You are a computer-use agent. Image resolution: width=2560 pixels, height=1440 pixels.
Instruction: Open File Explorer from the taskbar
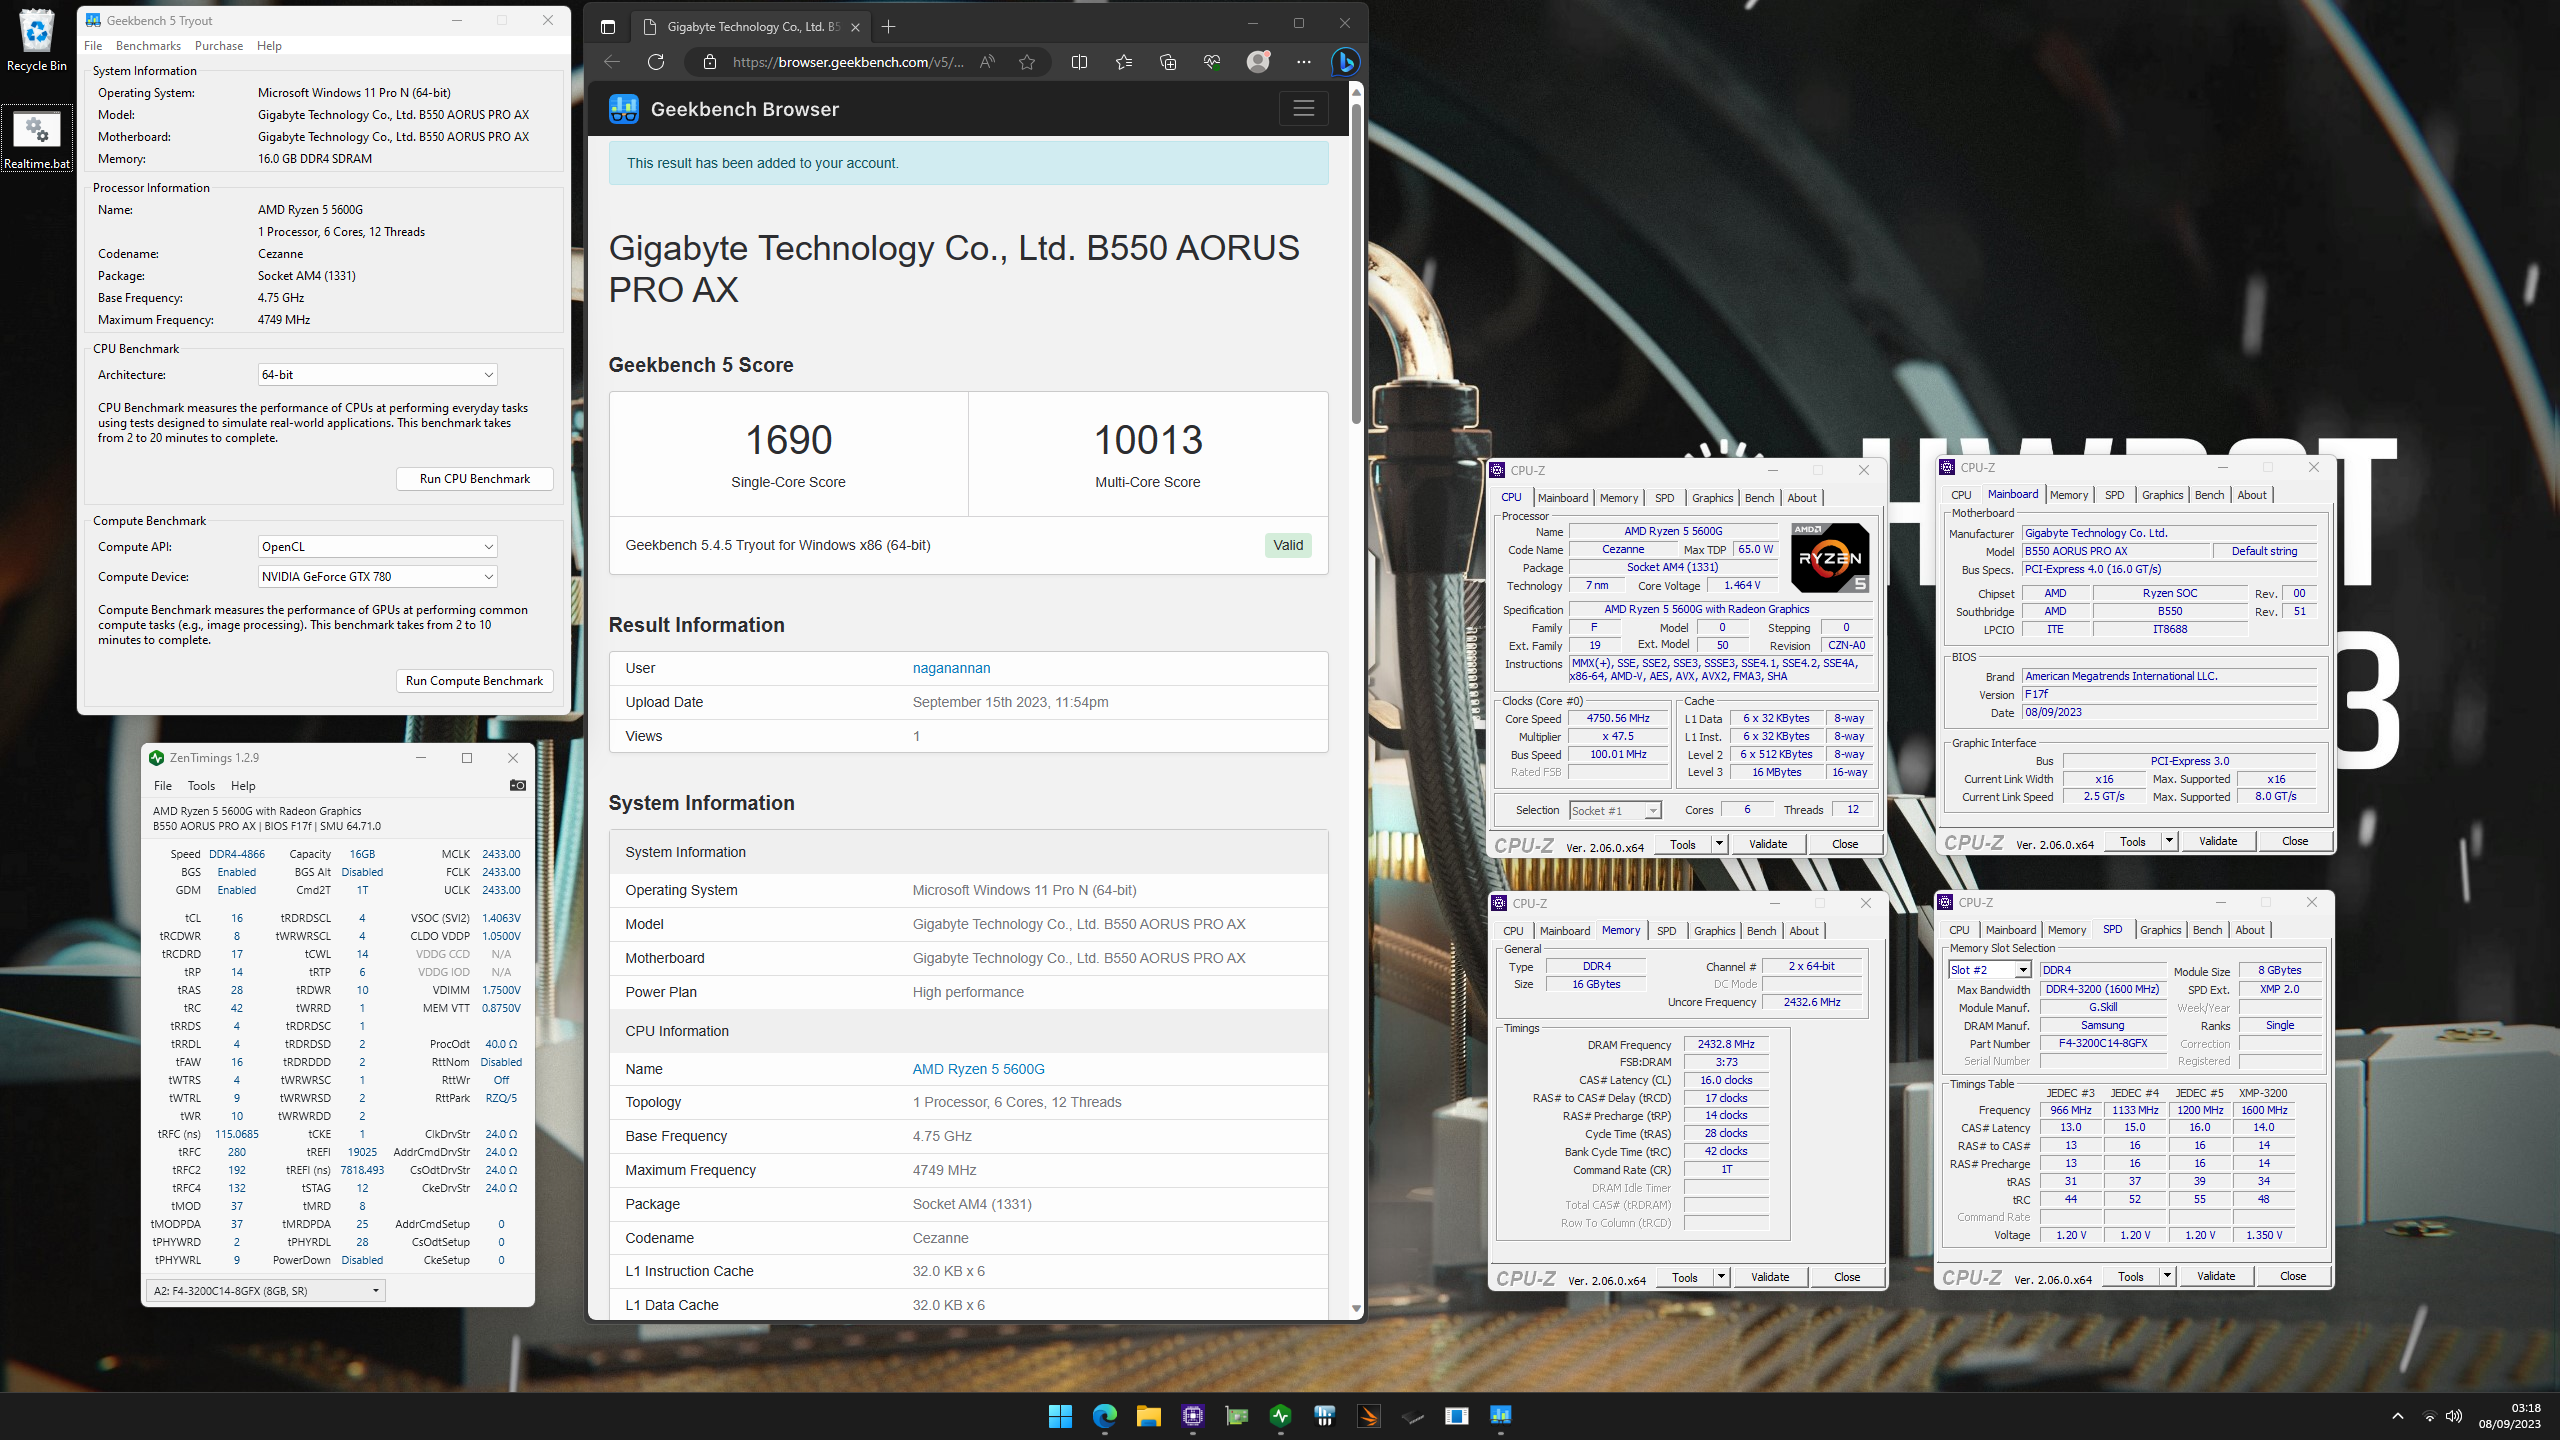point(1148,1416)
